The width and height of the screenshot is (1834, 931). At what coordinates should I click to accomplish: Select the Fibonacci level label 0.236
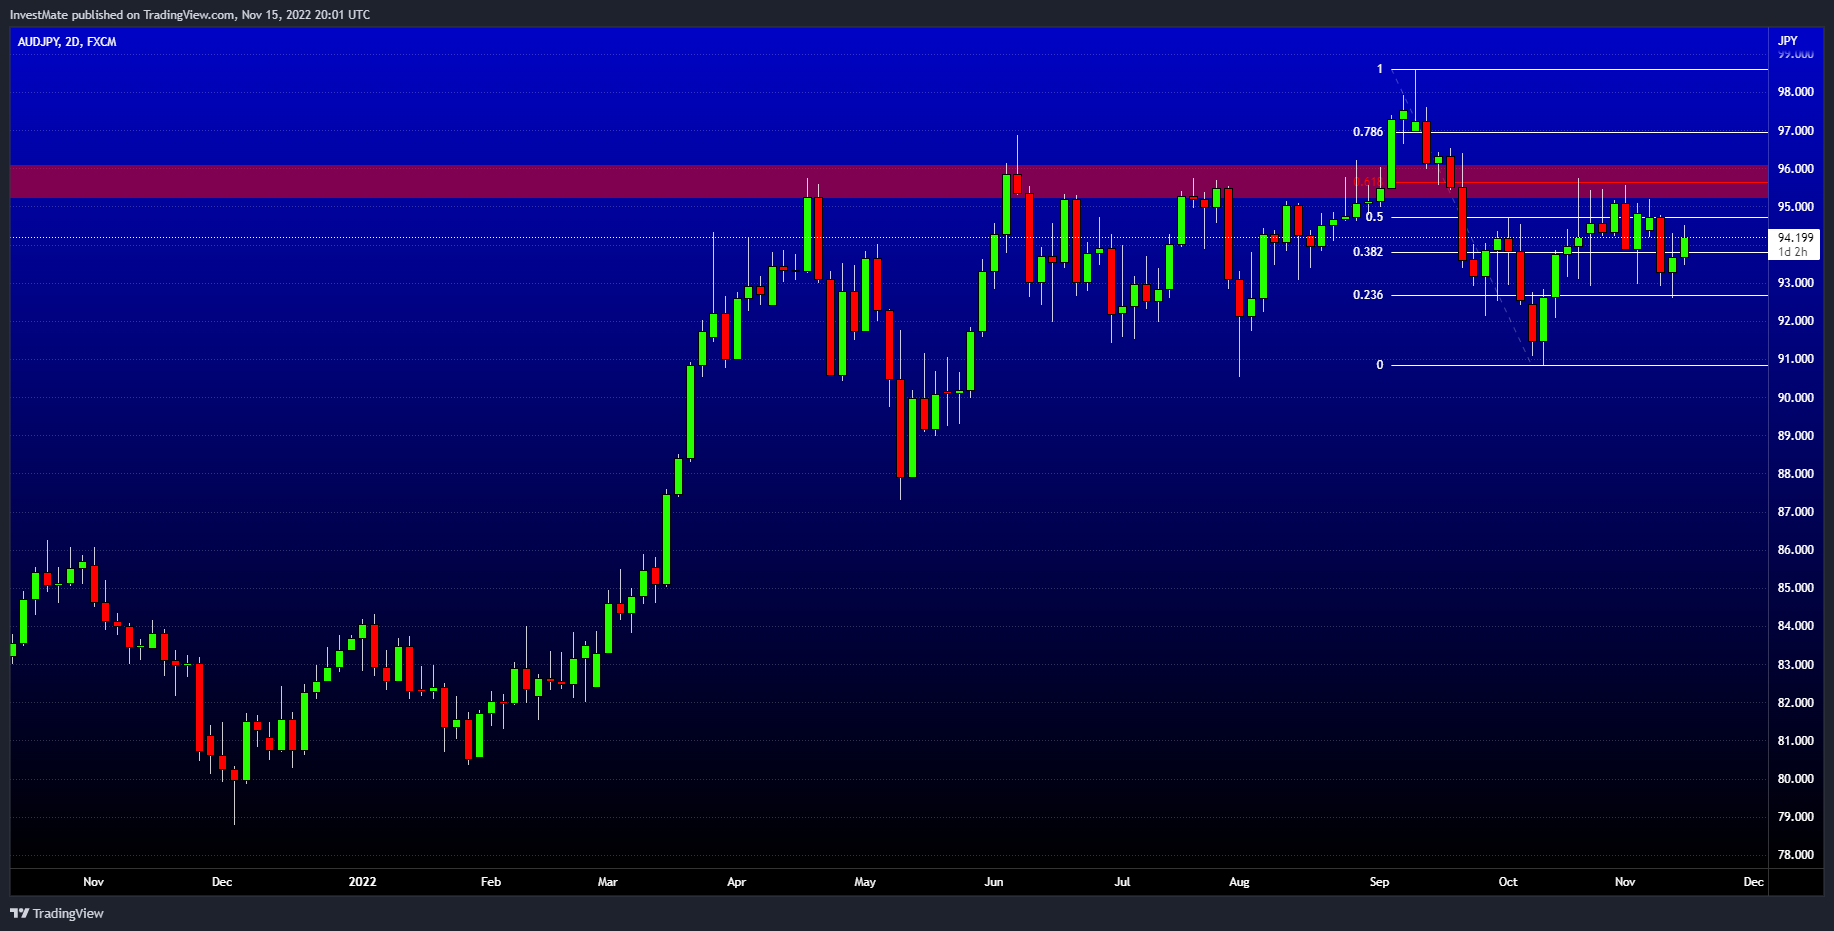pyautogui.click(x=1368, y=295)
